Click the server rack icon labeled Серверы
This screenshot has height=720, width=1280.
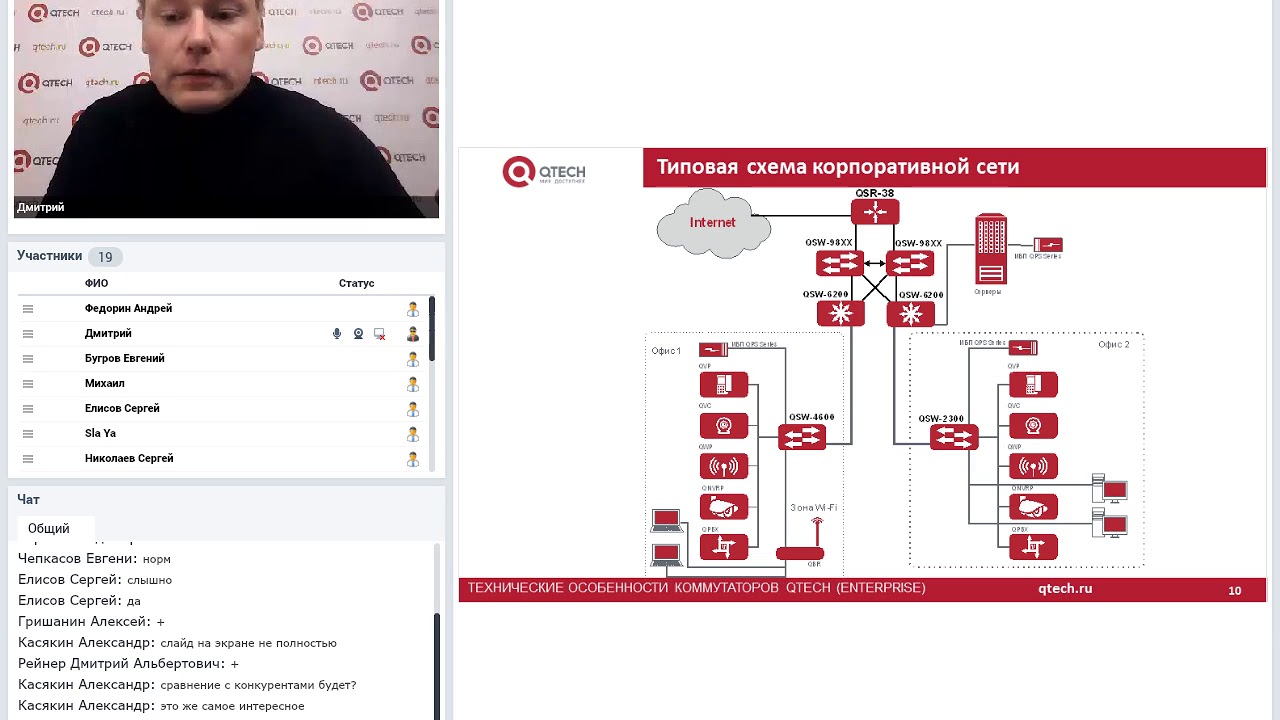(x=991, y=249)
